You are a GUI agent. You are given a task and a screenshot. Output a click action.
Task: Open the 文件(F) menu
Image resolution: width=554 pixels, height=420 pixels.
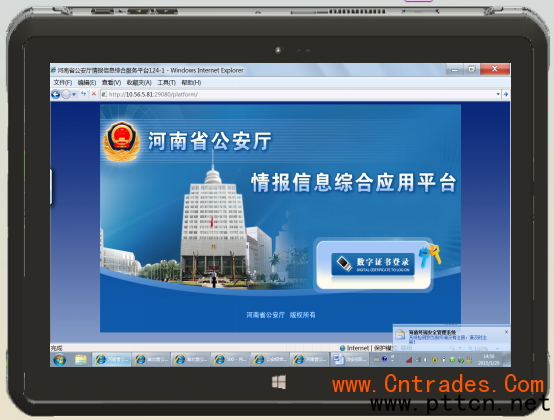63,82
